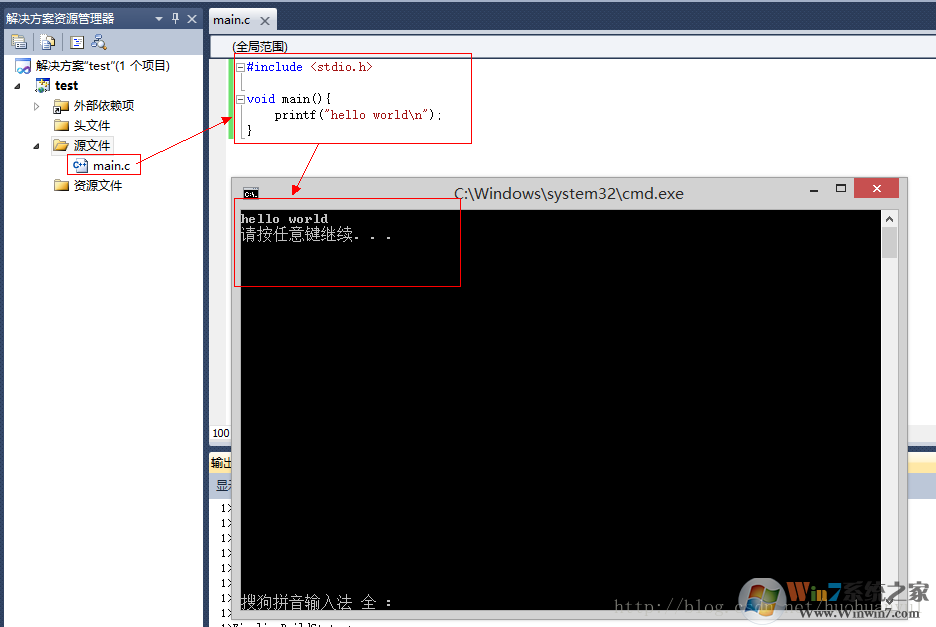This screenshot has height=627, width=936.
Task: Click the Show All Files toolbar icon
Action: (47, 42)
